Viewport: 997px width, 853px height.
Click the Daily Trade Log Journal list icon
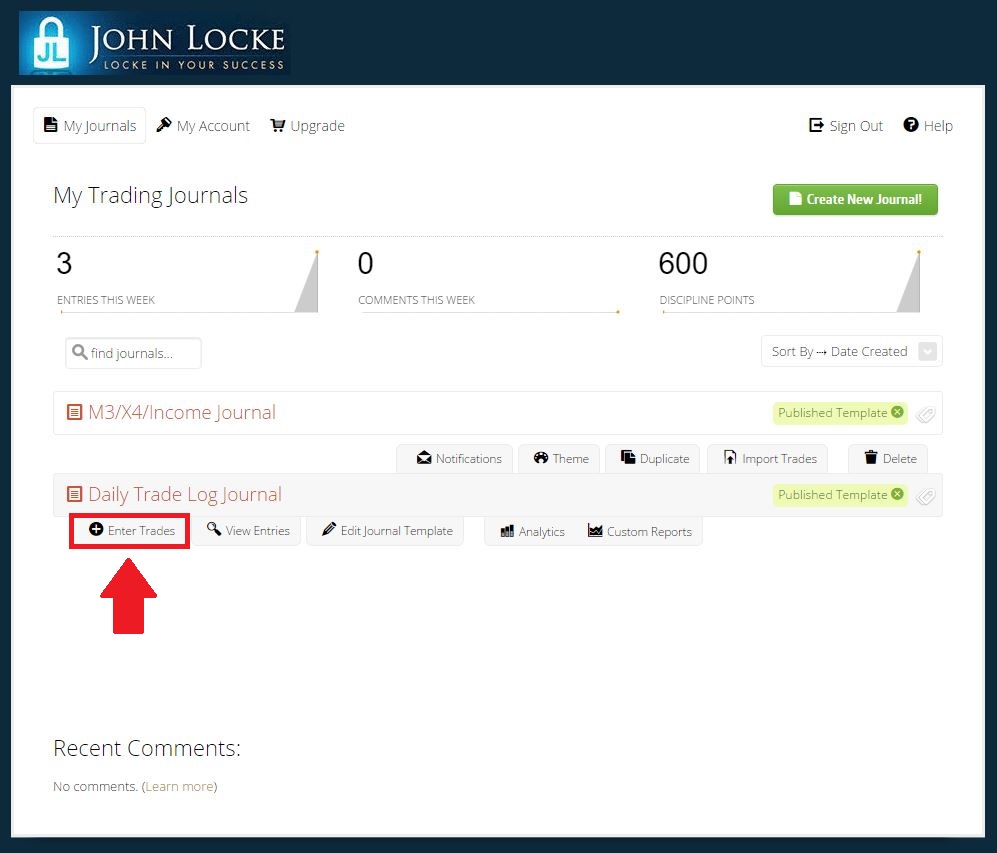pyautogui.click(x=74, y=494)
